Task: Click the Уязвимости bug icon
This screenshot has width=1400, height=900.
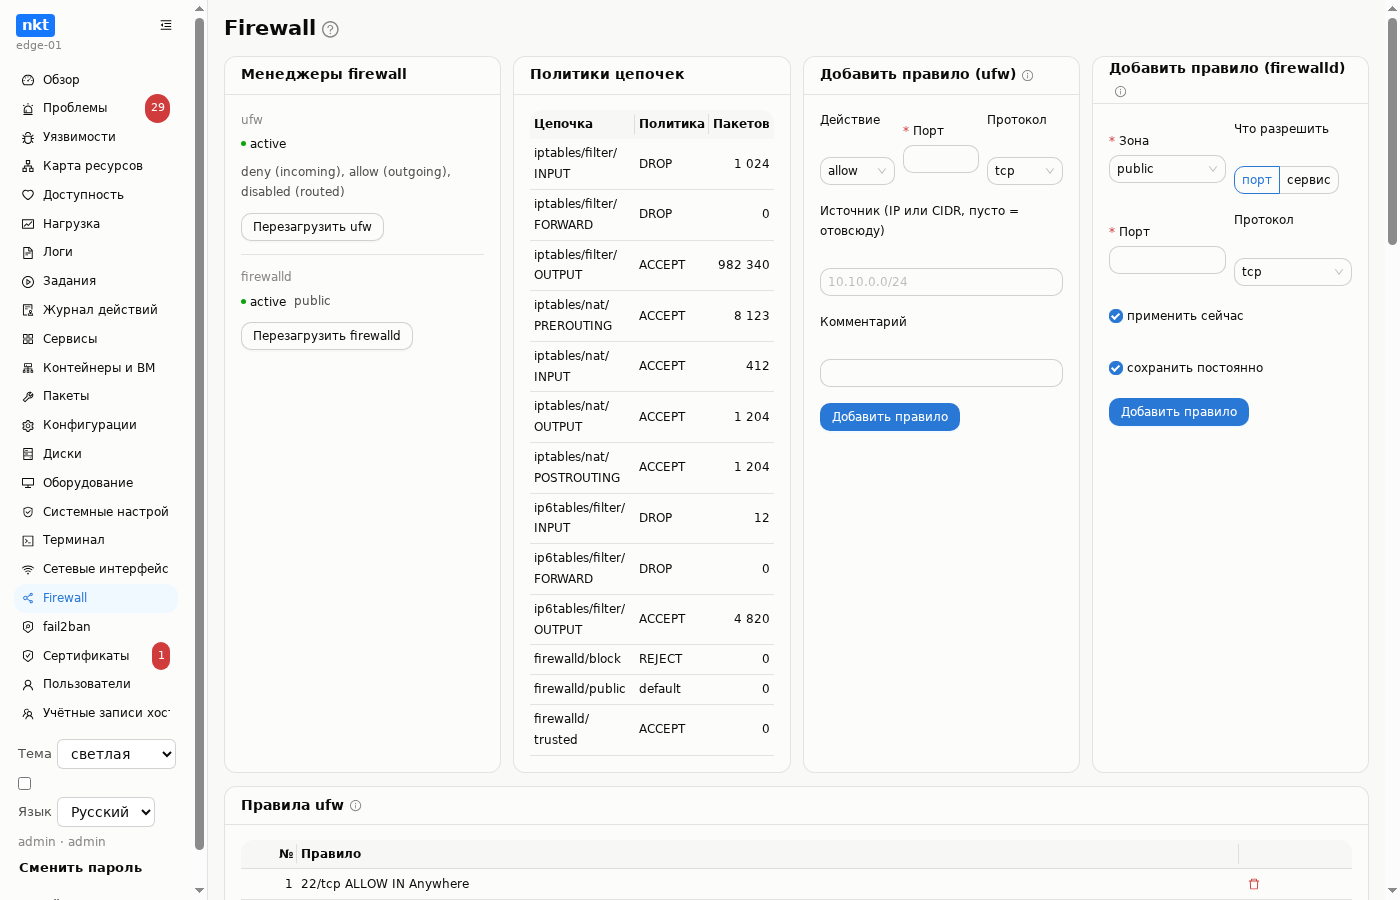Action: 28,137
